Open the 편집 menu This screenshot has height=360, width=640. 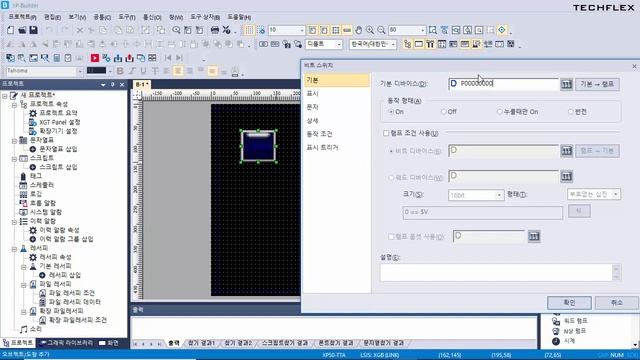click(x=52, y=17)
